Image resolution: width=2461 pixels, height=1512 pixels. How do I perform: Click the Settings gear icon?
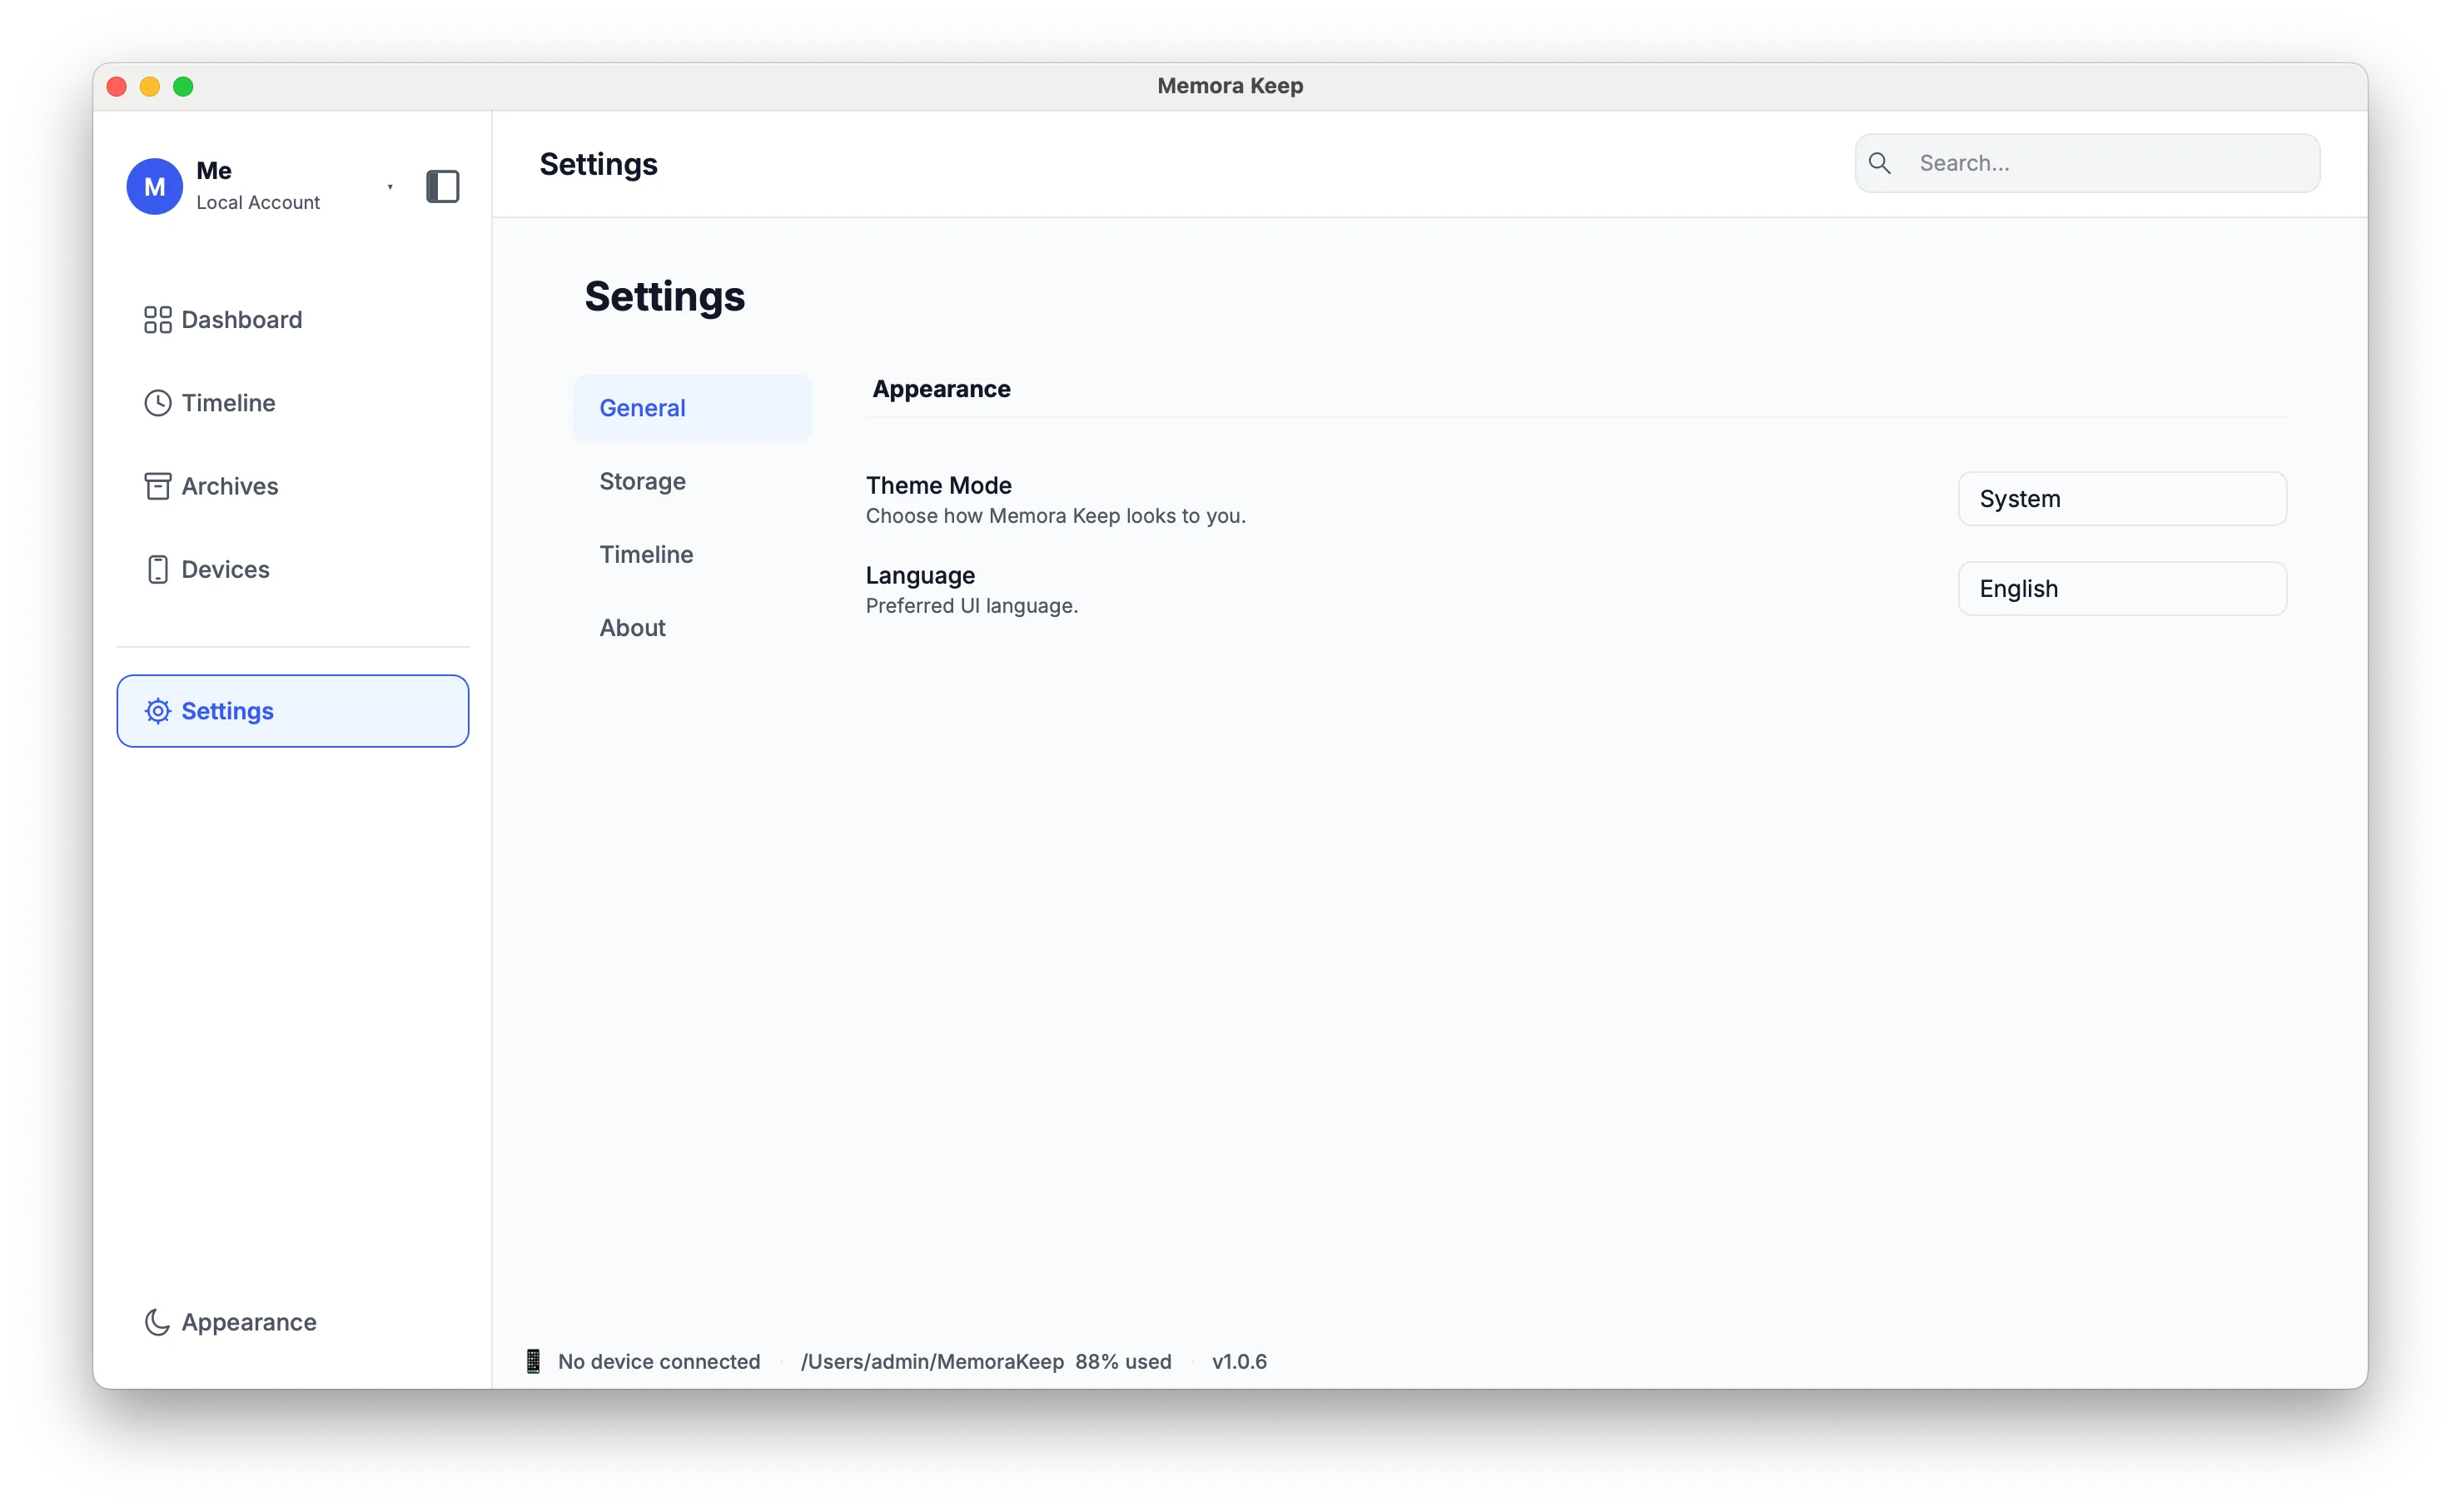click(157, 711)
